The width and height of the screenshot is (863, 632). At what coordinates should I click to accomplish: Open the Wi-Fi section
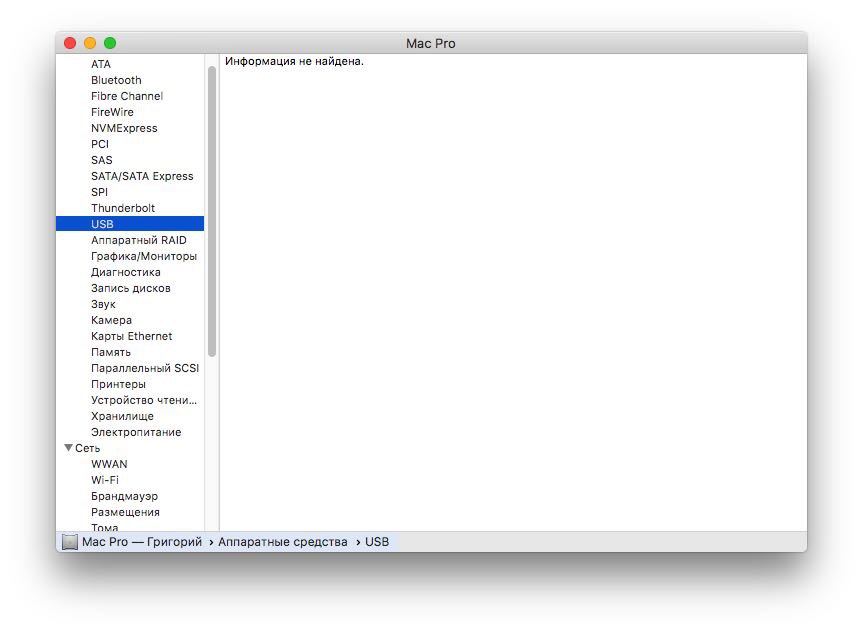pos(105,480)
